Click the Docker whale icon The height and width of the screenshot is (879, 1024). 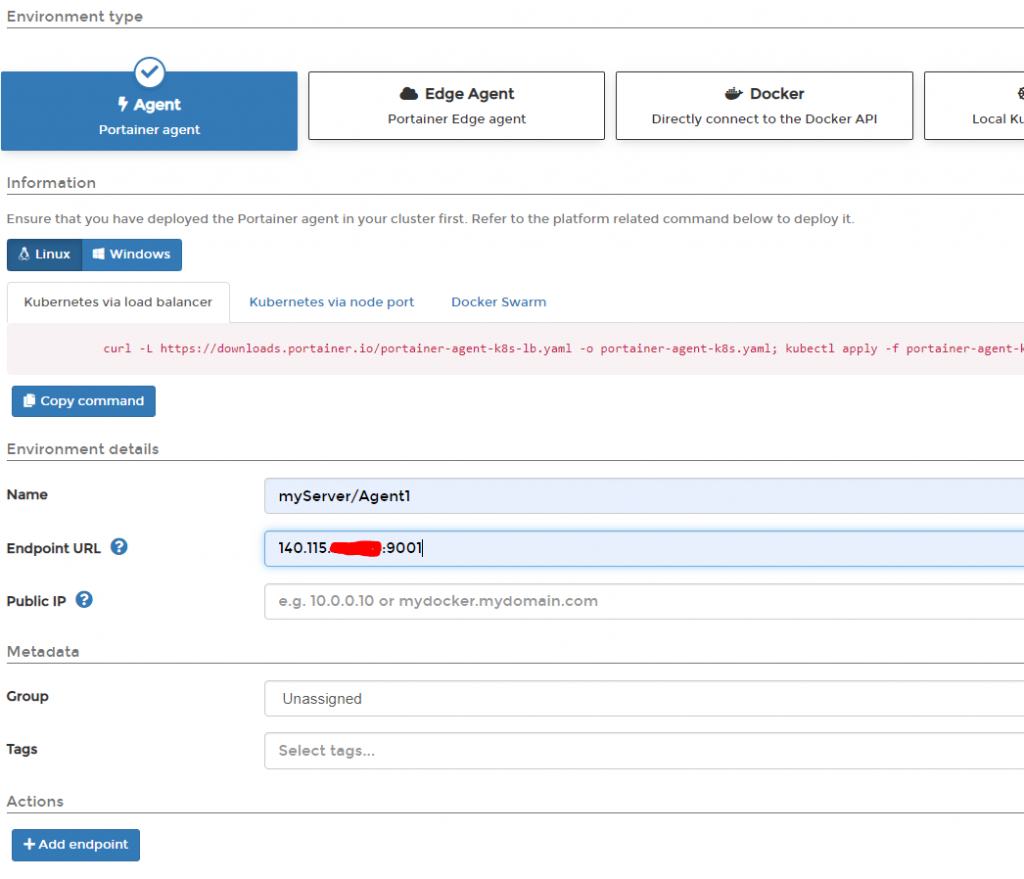tap(733, 93)
